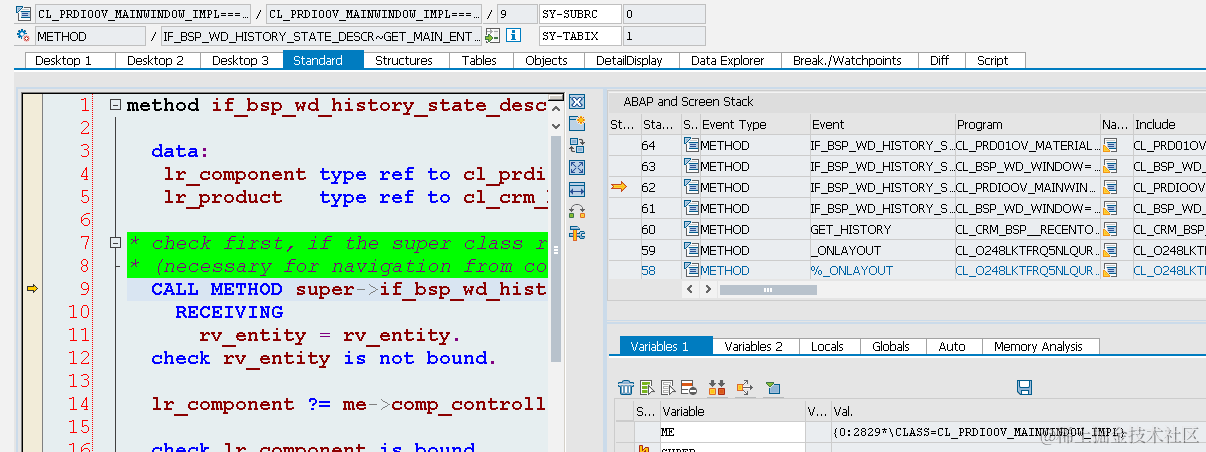
Task: Select %_ONLAYOUT event in stack row 58
Action: pos(881,271)
